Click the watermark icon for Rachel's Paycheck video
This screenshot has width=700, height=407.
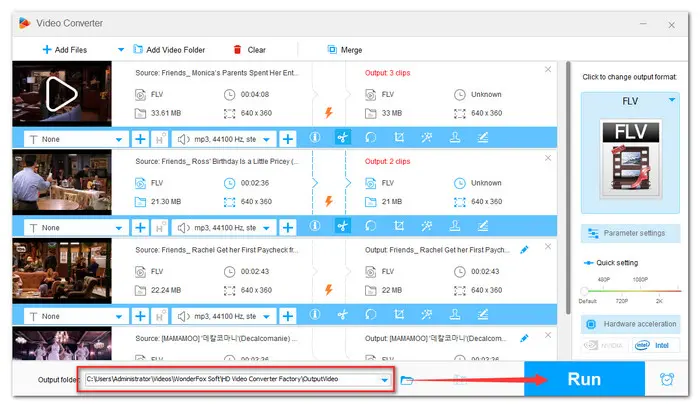pos(455,314)
